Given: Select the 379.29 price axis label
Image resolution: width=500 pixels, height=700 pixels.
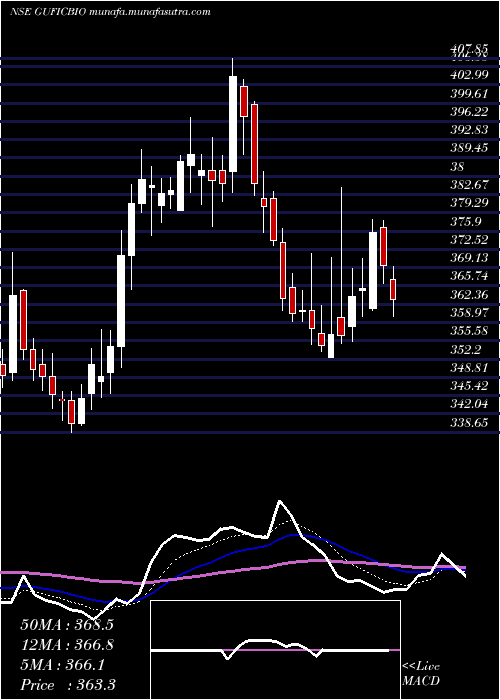Looking at the screenshot, I should 470,203.
